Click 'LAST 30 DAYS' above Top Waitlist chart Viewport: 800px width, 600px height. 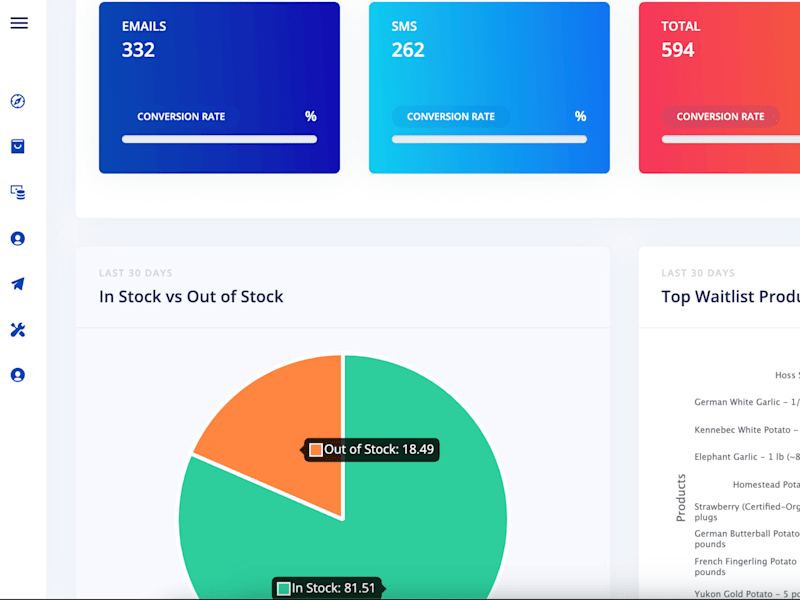[698, 273]
